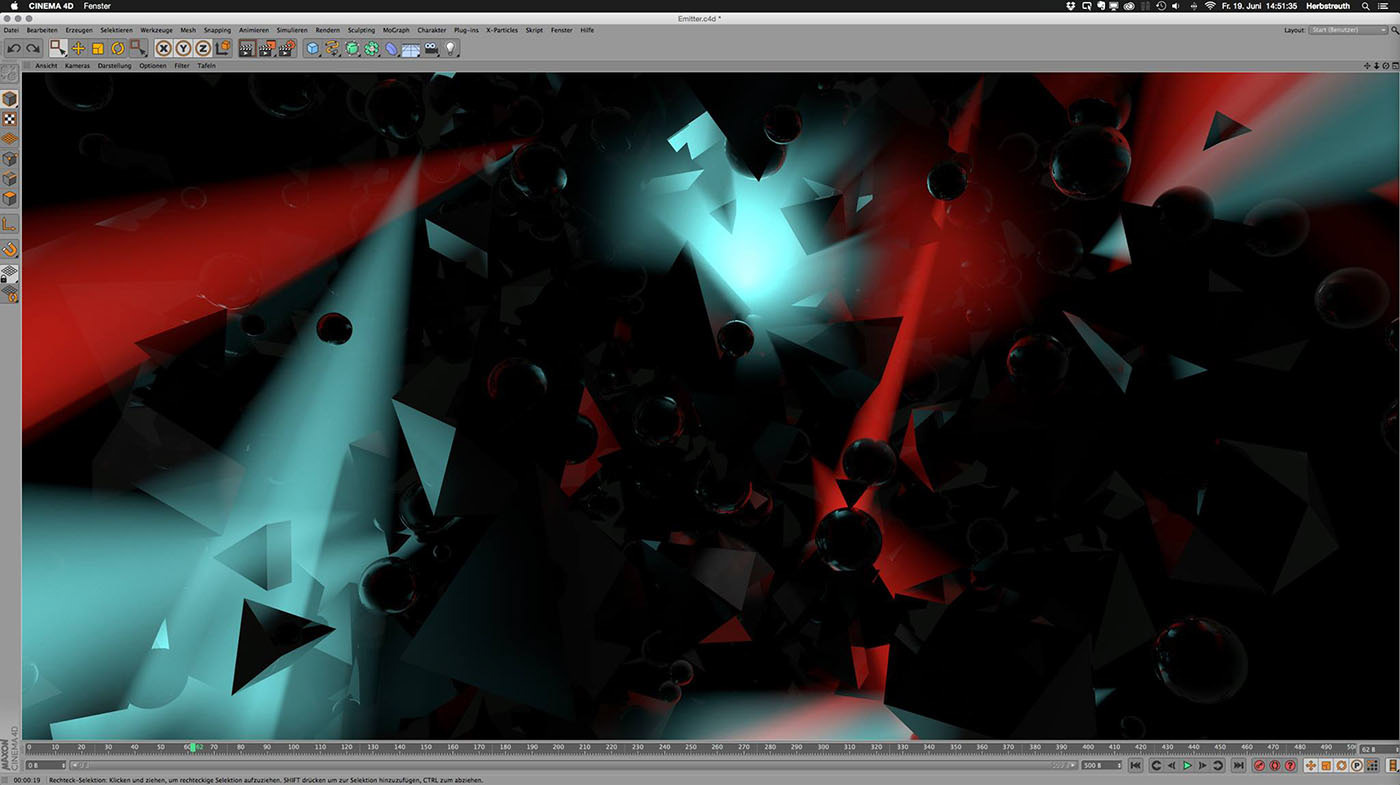Image resolution: width=1400 pixels, height=785 pixels.
Task: Toggle the Y axis lock
Action: (x=184, y=48)
